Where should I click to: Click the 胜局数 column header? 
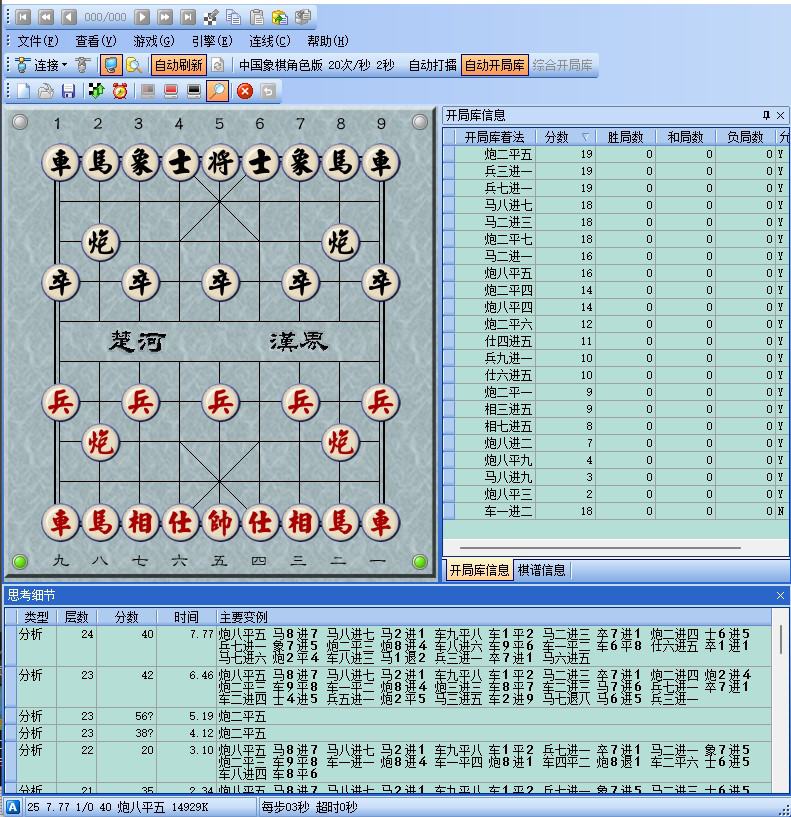625,137
